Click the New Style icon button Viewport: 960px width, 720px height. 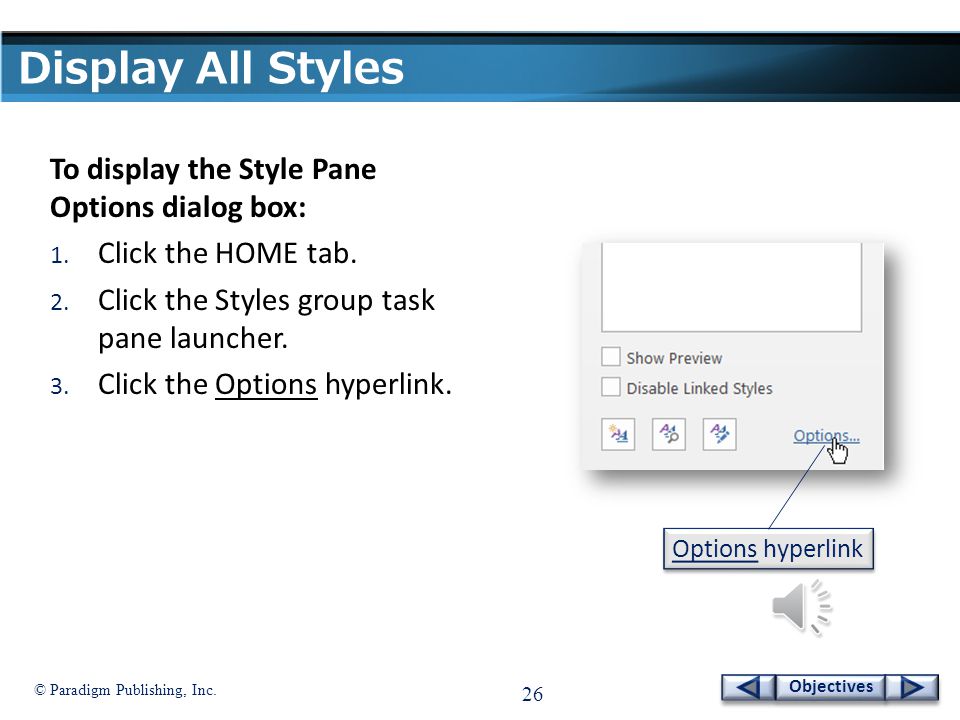pyautogui.click(x=618, y=435)
